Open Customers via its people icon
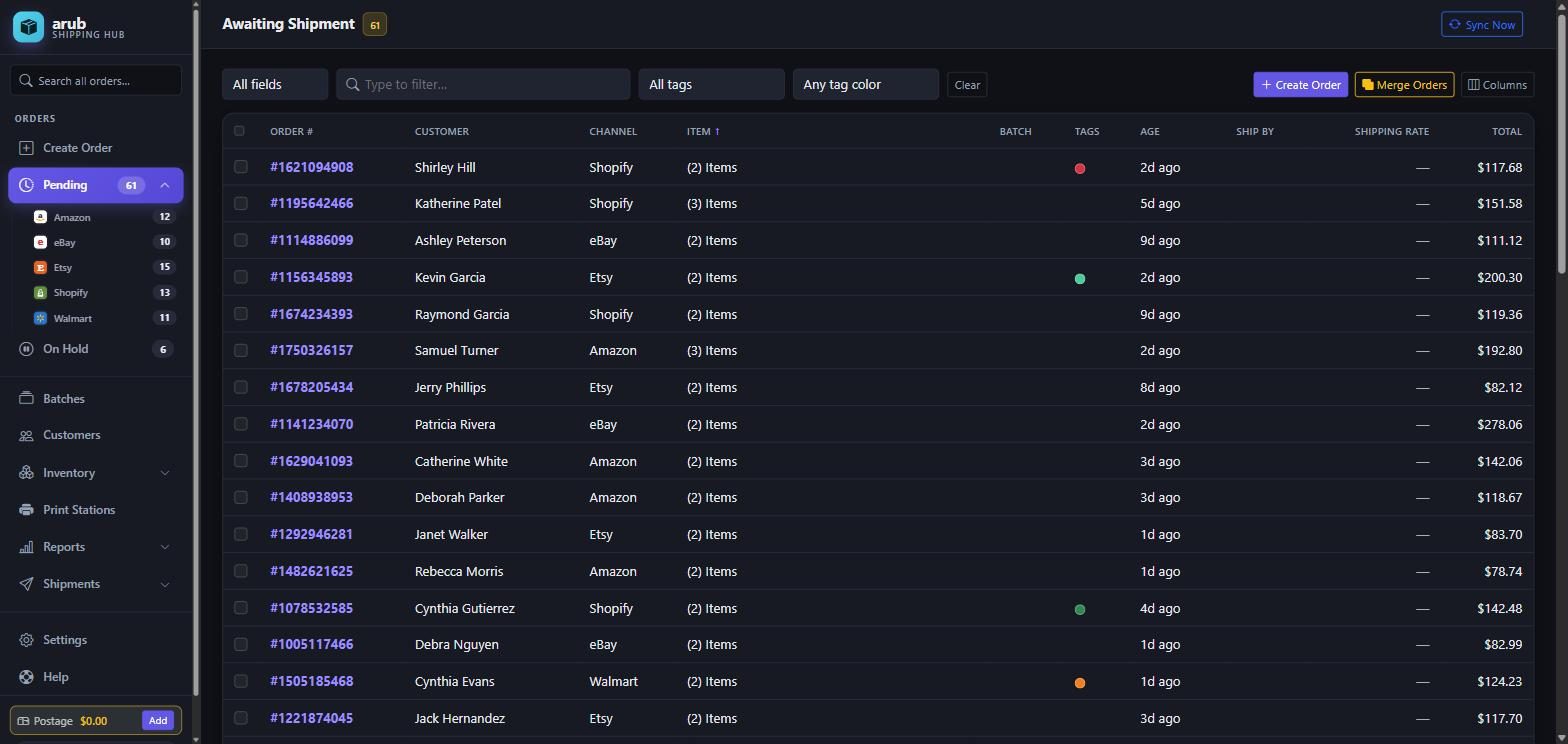 tap(26, 435)
